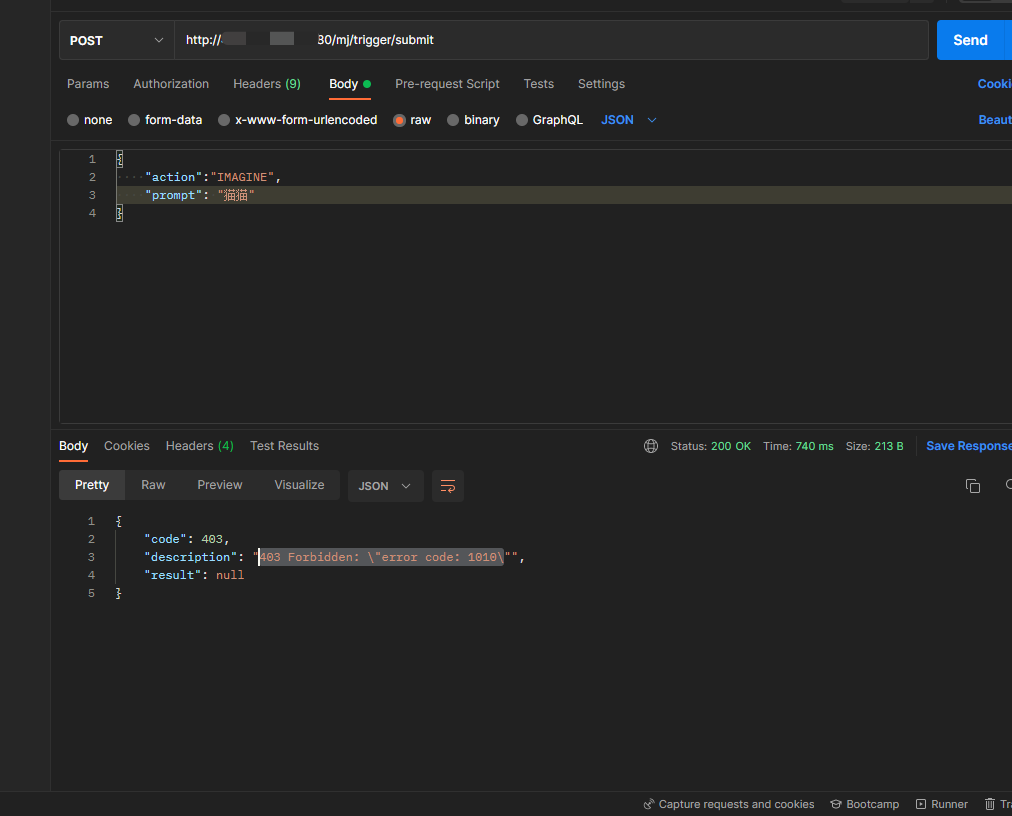The image size is (1012, 816).
Task: Toggle line wrapping in the response viewer
Action: [447, 486]
